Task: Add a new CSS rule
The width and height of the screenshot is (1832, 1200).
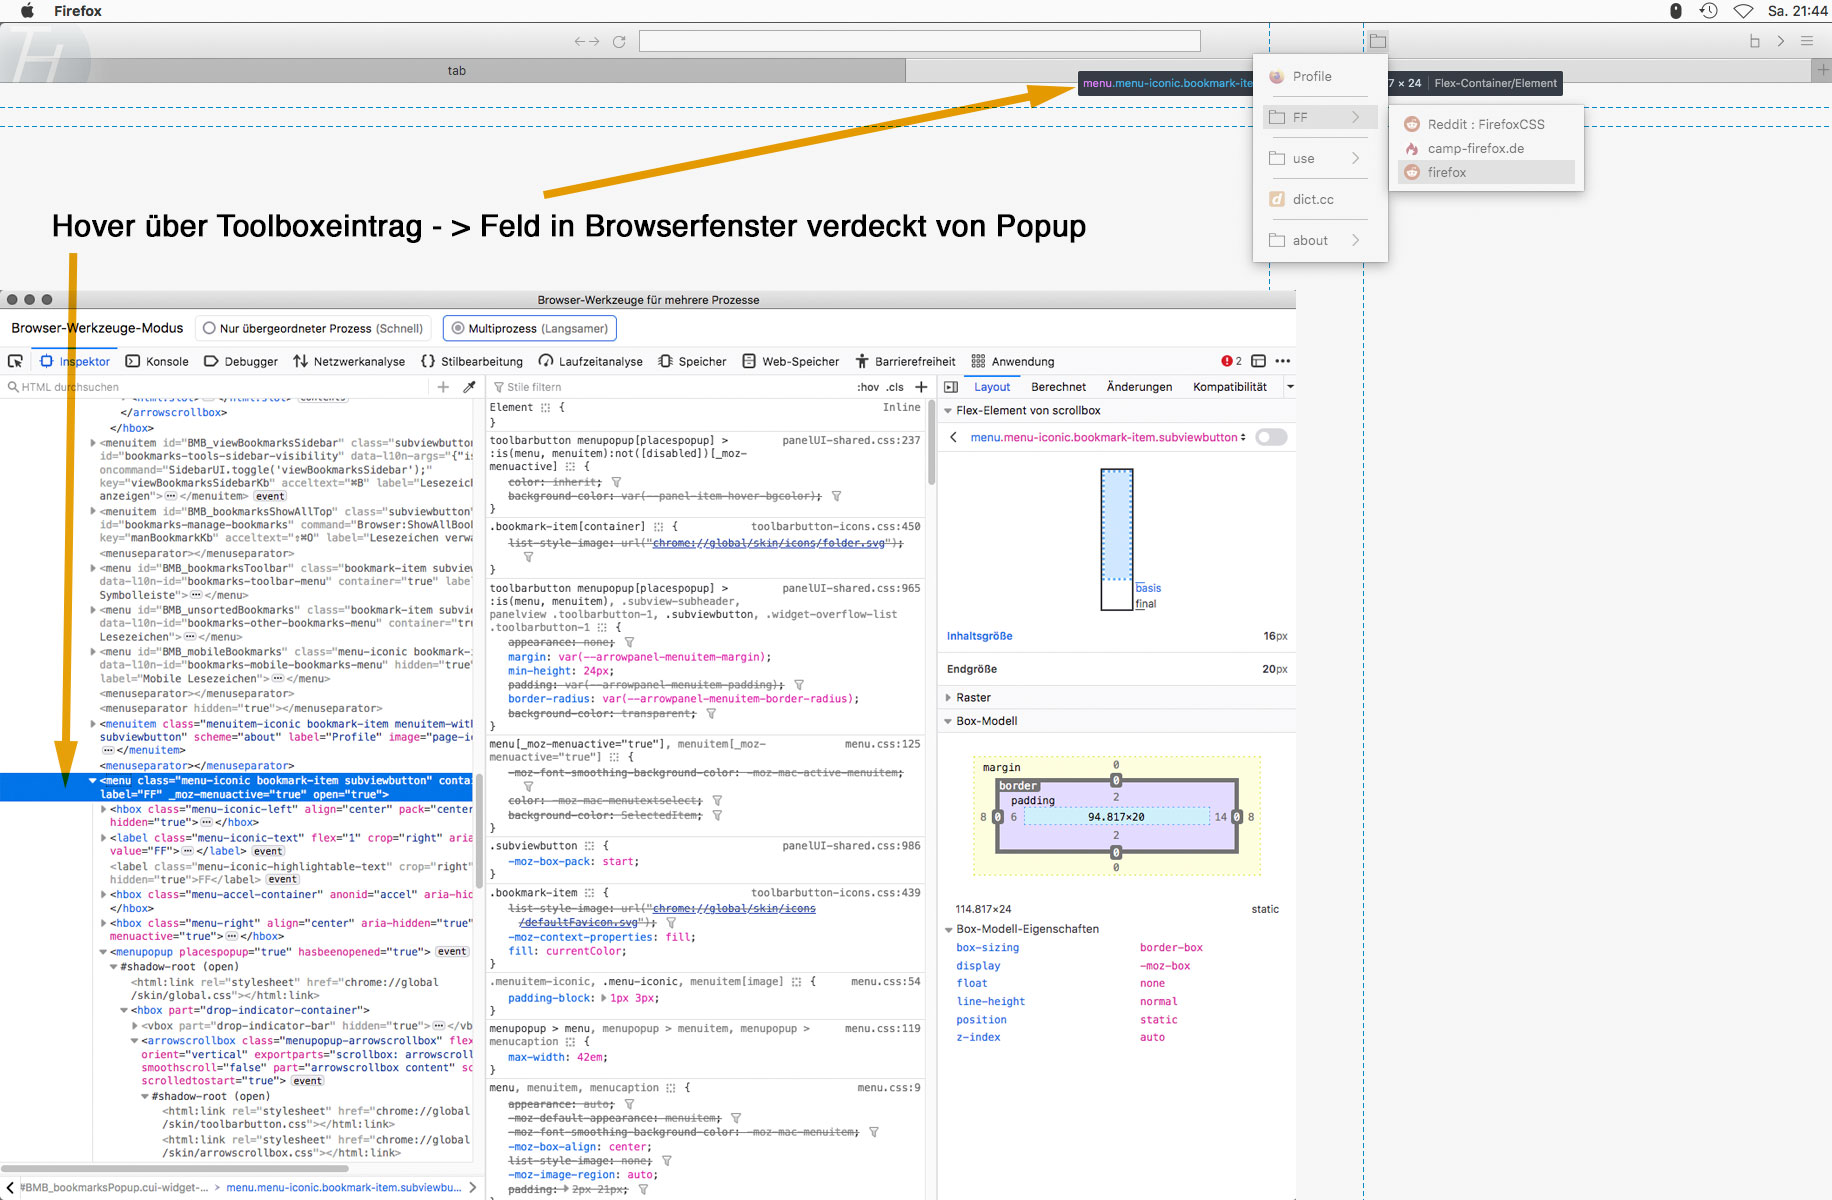Action: [921, 387]
